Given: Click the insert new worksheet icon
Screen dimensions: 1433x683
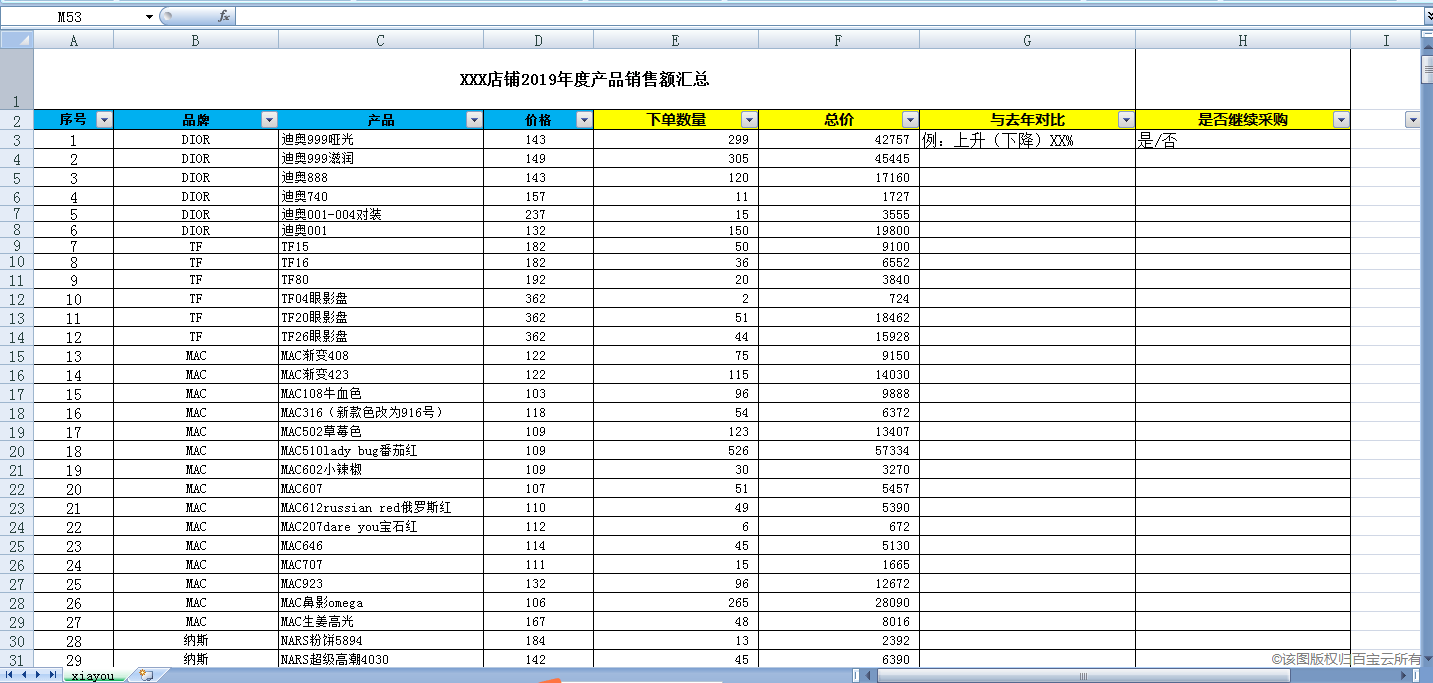Looking at the screenshot, I should pos(146,675).
